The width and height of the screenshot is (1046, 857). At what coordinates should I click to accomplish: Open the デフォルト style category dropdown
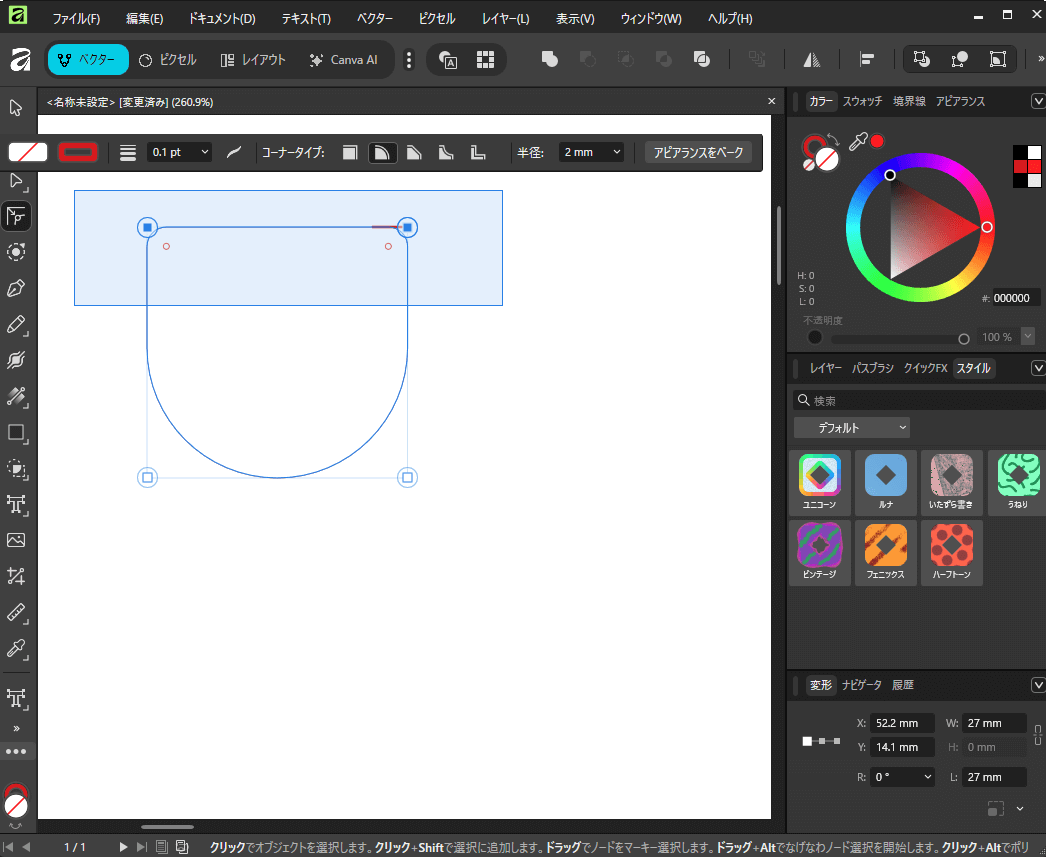coord(851,428)
